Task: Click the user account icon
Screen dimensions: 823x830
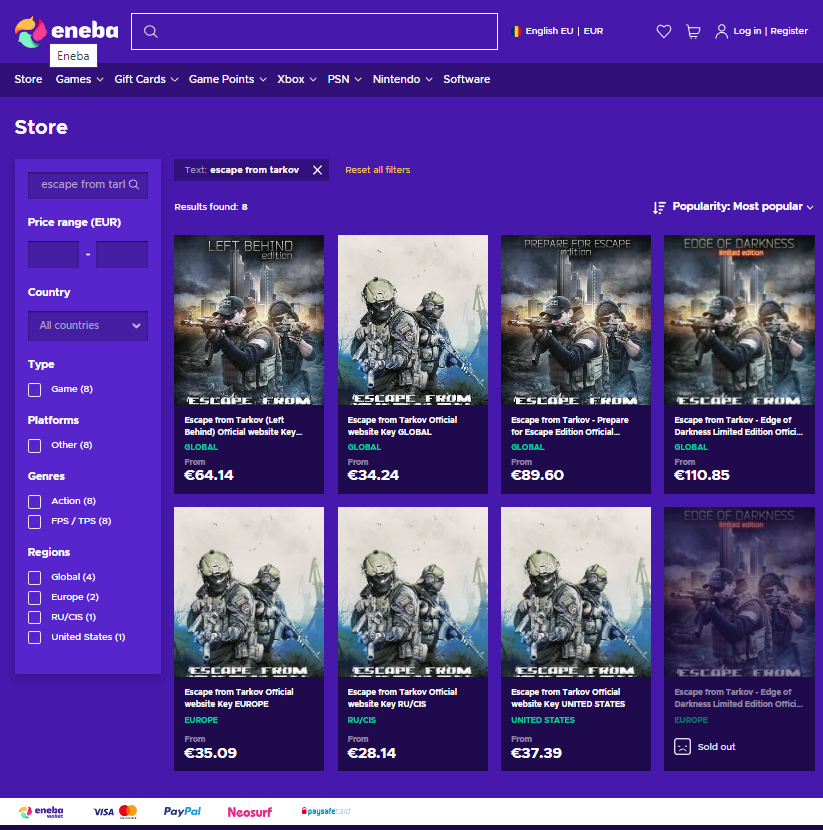Action: (721, 31)
